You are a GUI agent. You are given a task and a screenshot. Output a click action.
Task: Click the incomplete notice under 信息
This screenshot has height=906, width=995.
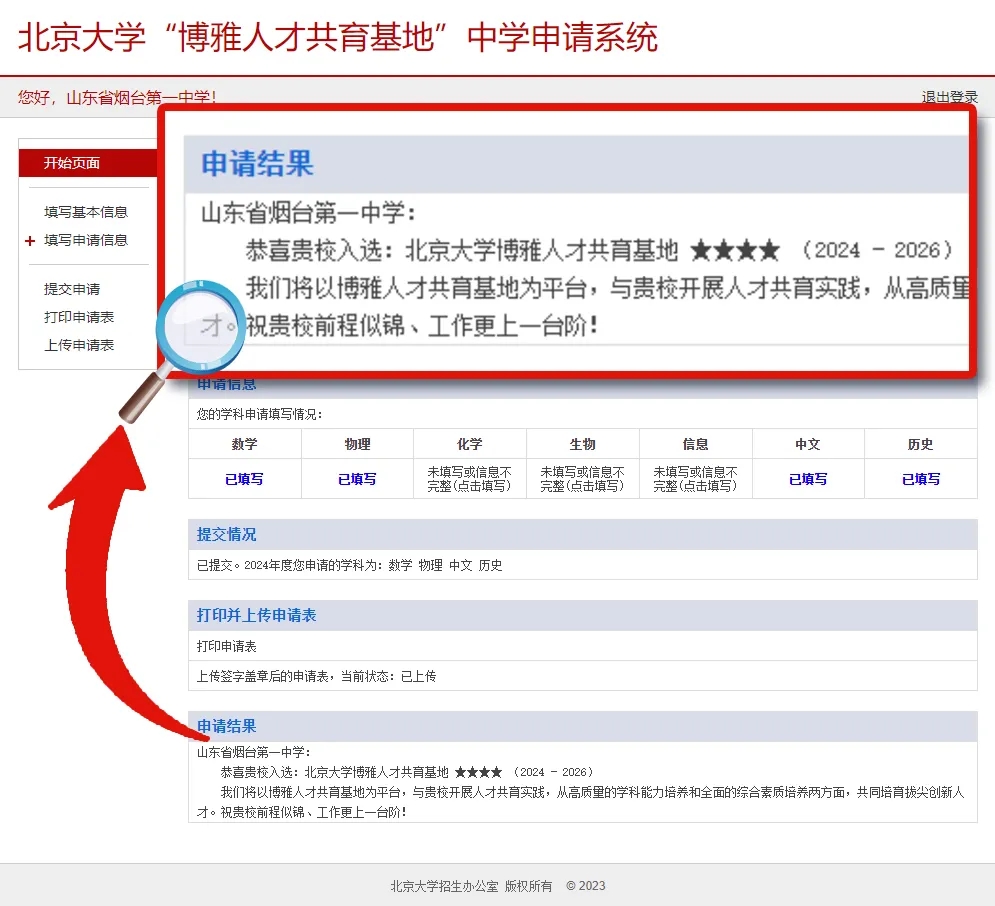[x=695, y=479]
